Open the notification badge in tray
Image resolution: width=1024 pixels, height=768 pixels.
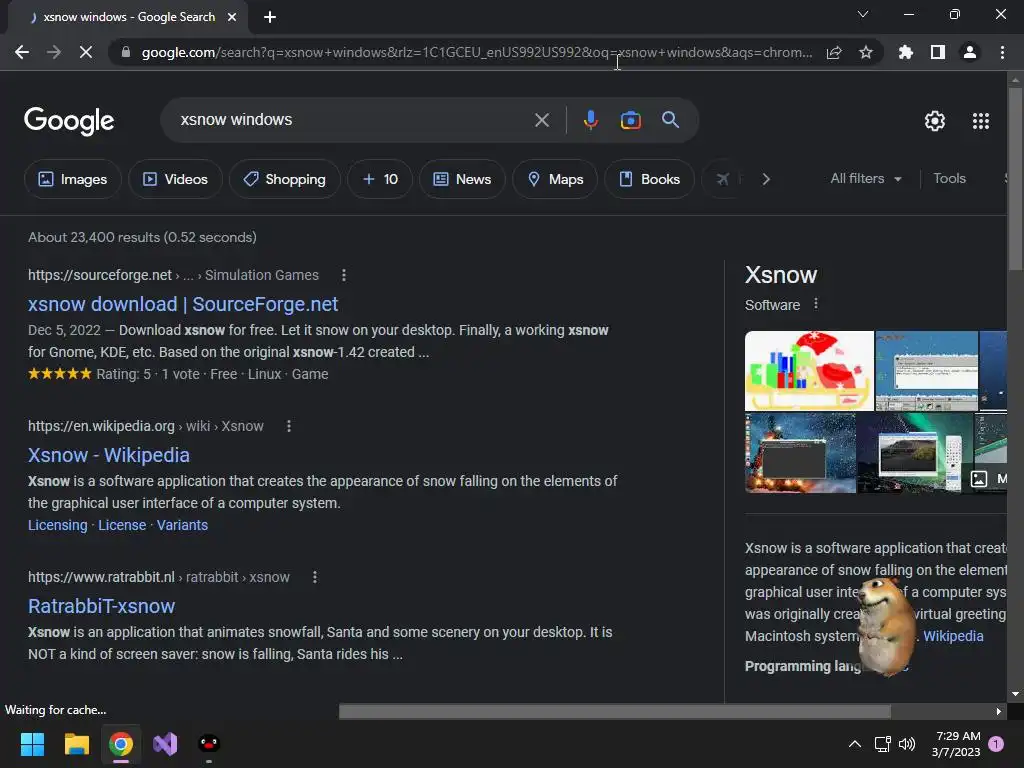click(996, 744)
